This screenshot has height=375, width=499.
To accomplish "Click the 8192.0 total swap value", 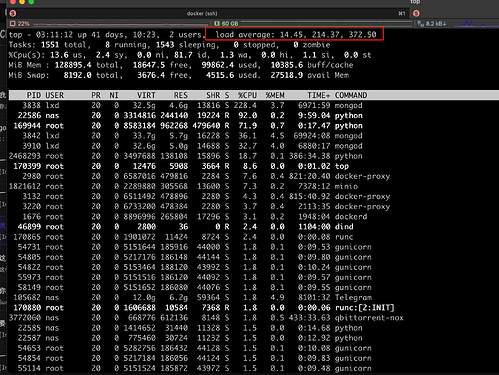I will click(x=77, y=75).
